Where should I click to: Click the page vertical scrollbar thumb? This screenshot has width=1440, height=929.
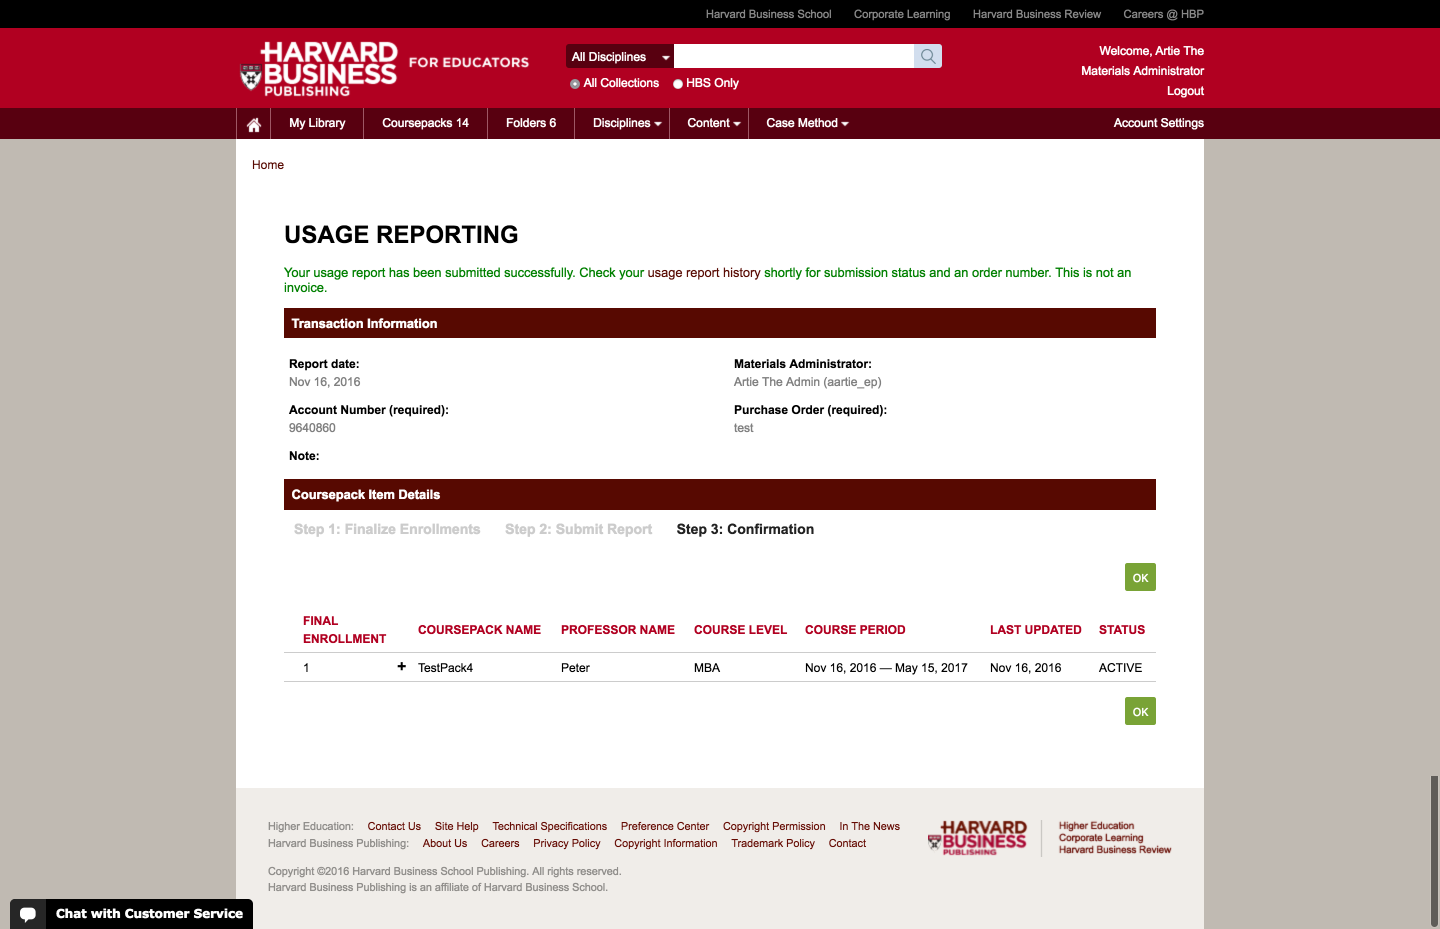point(1434,850)
